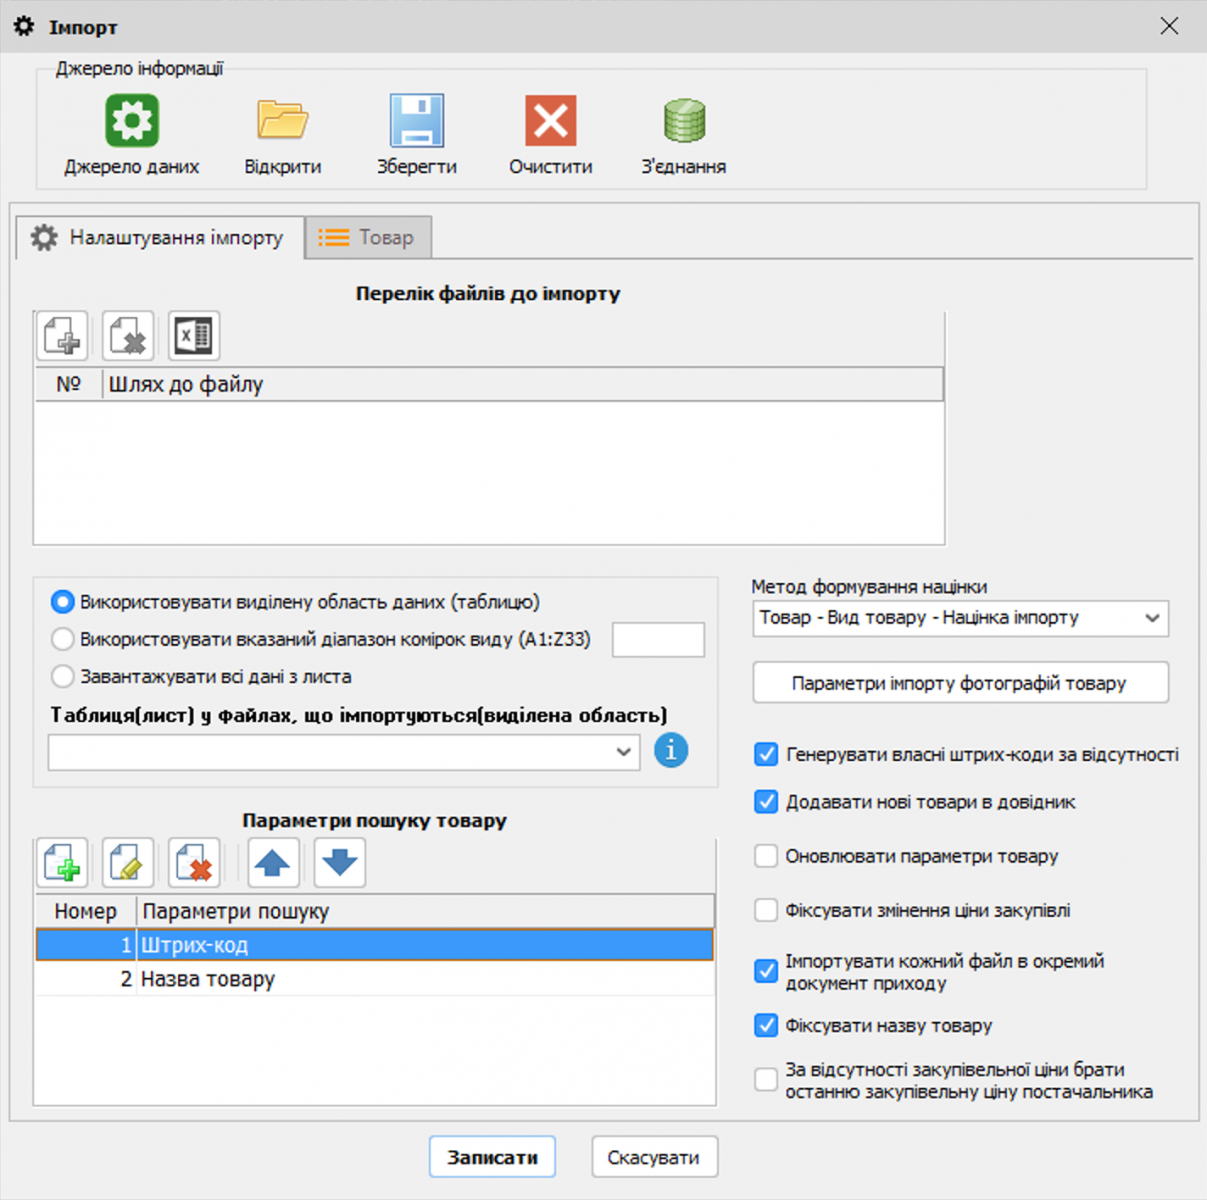The image size is (1207, 1200).
Task: Click the Зберегти (save) icon
Action: 416,119
